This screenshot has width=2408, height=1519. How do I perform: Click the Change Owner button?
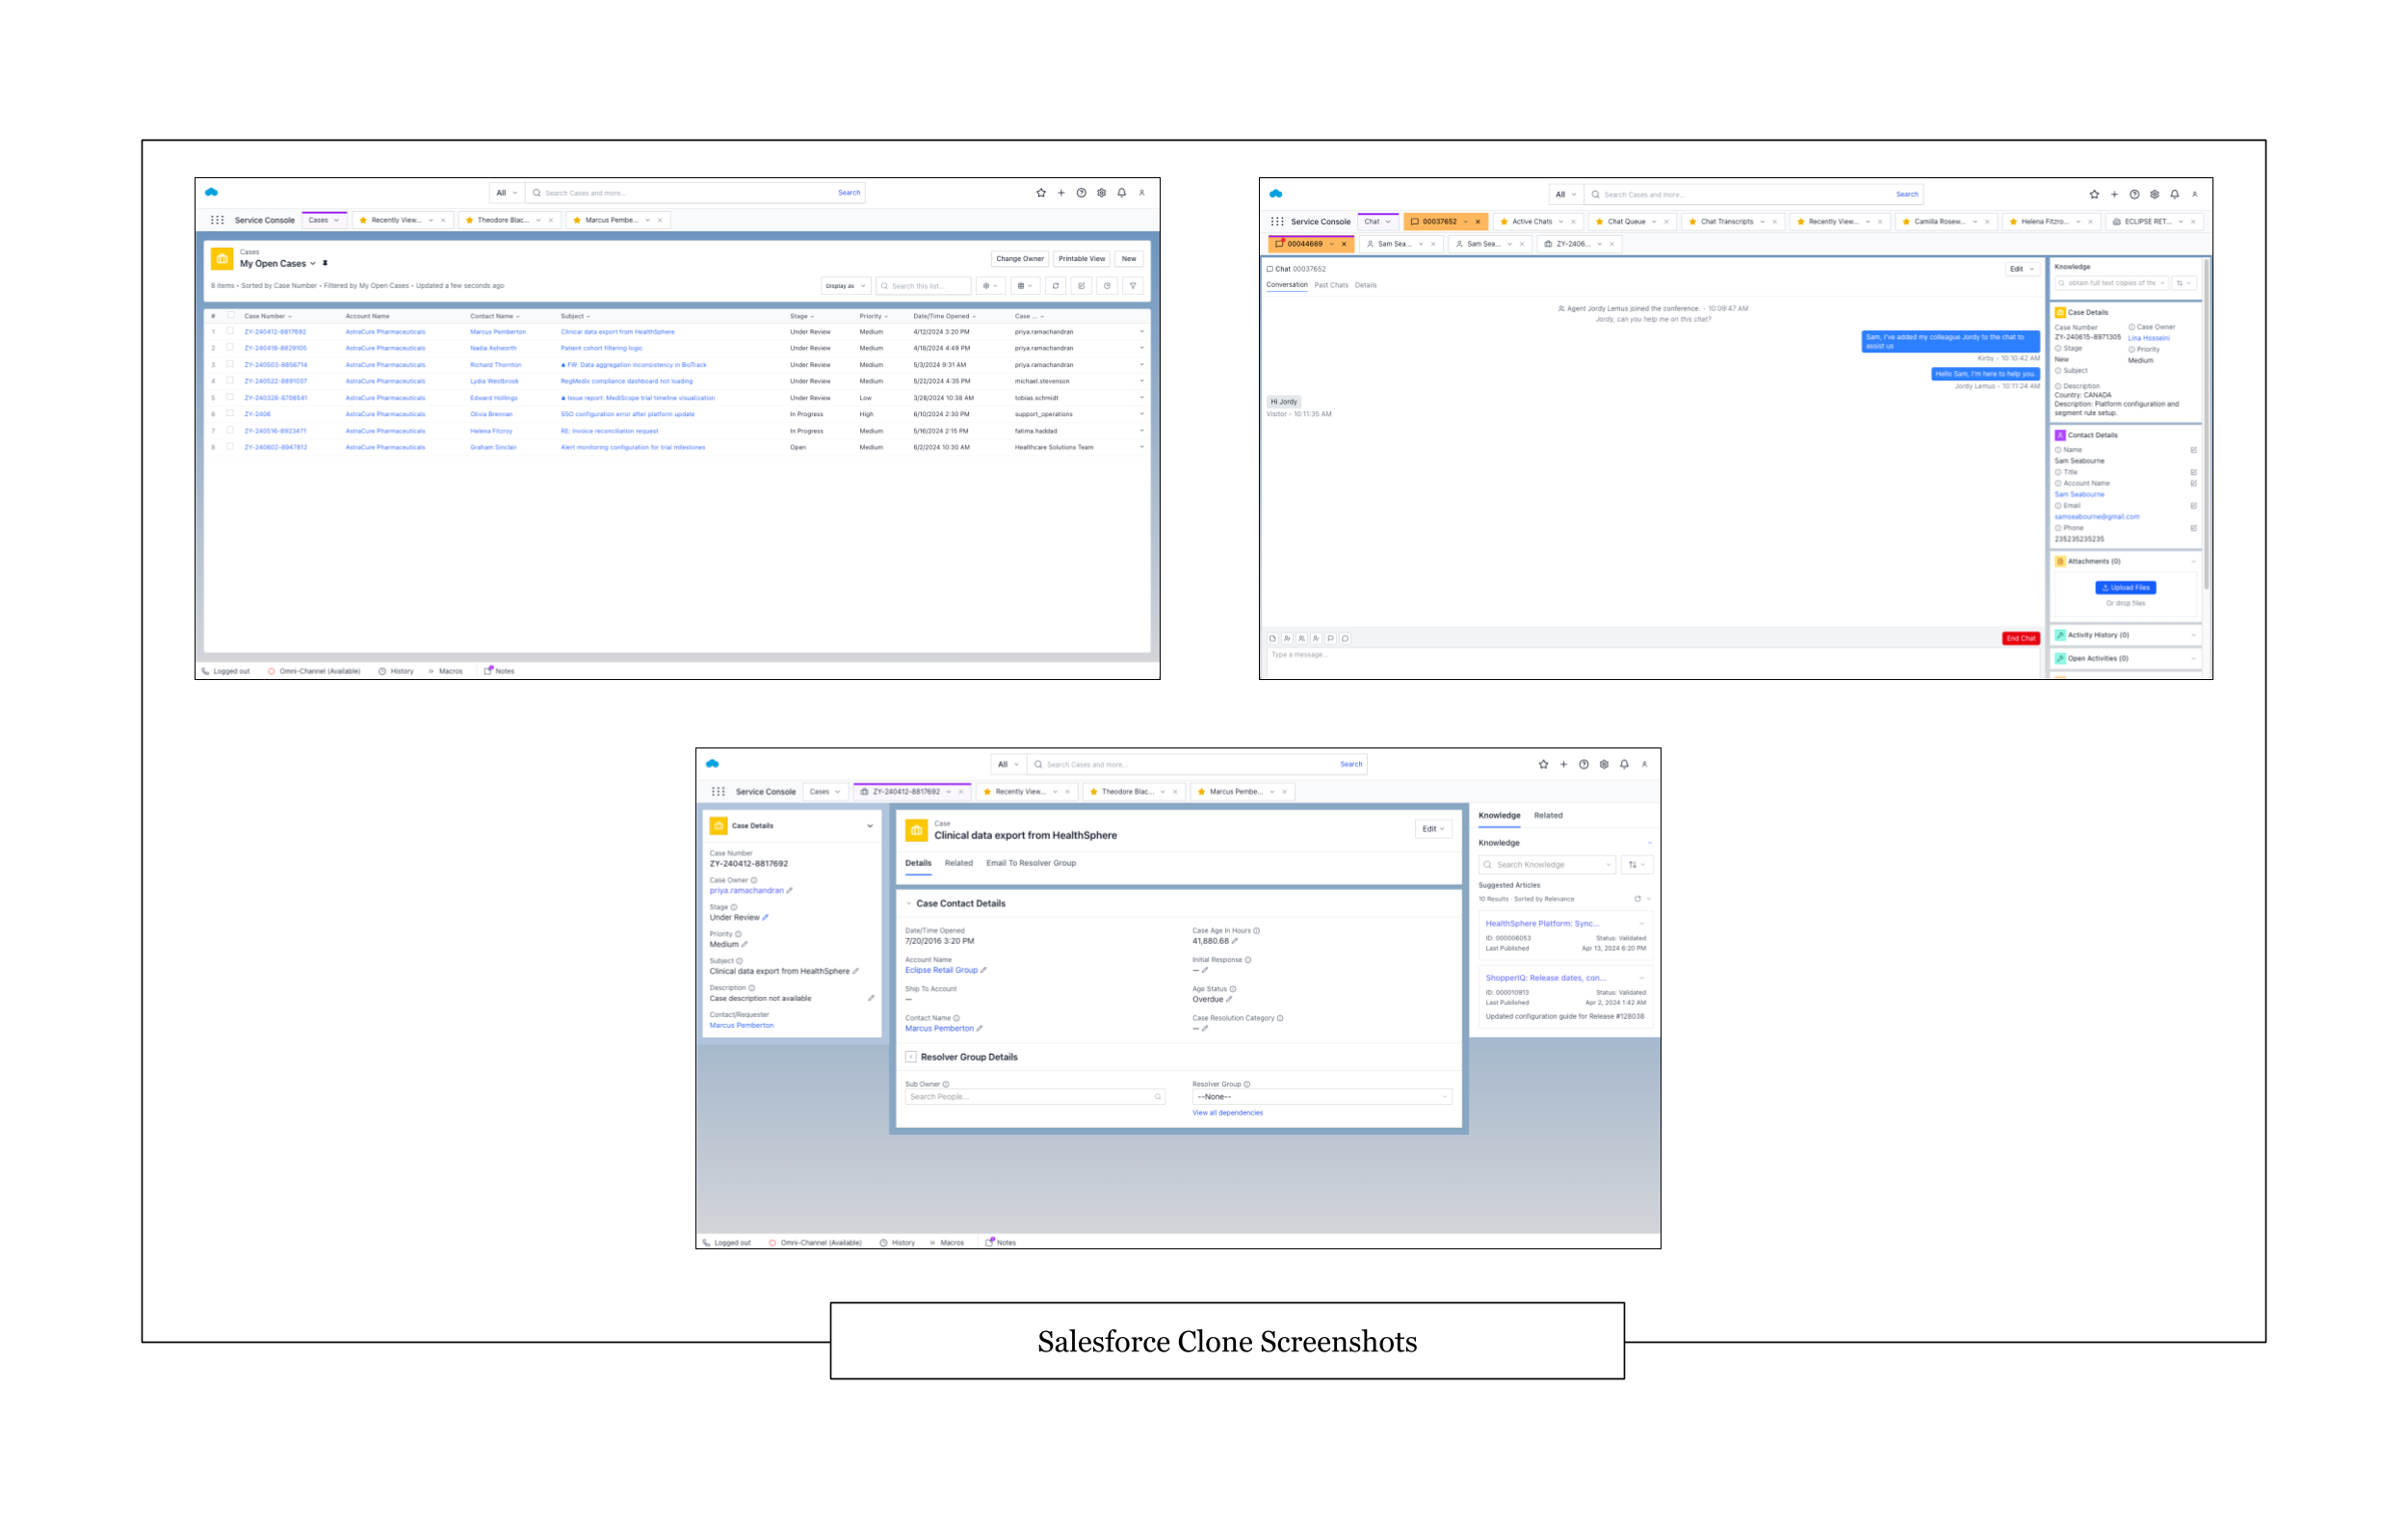tap(1019, 258)
